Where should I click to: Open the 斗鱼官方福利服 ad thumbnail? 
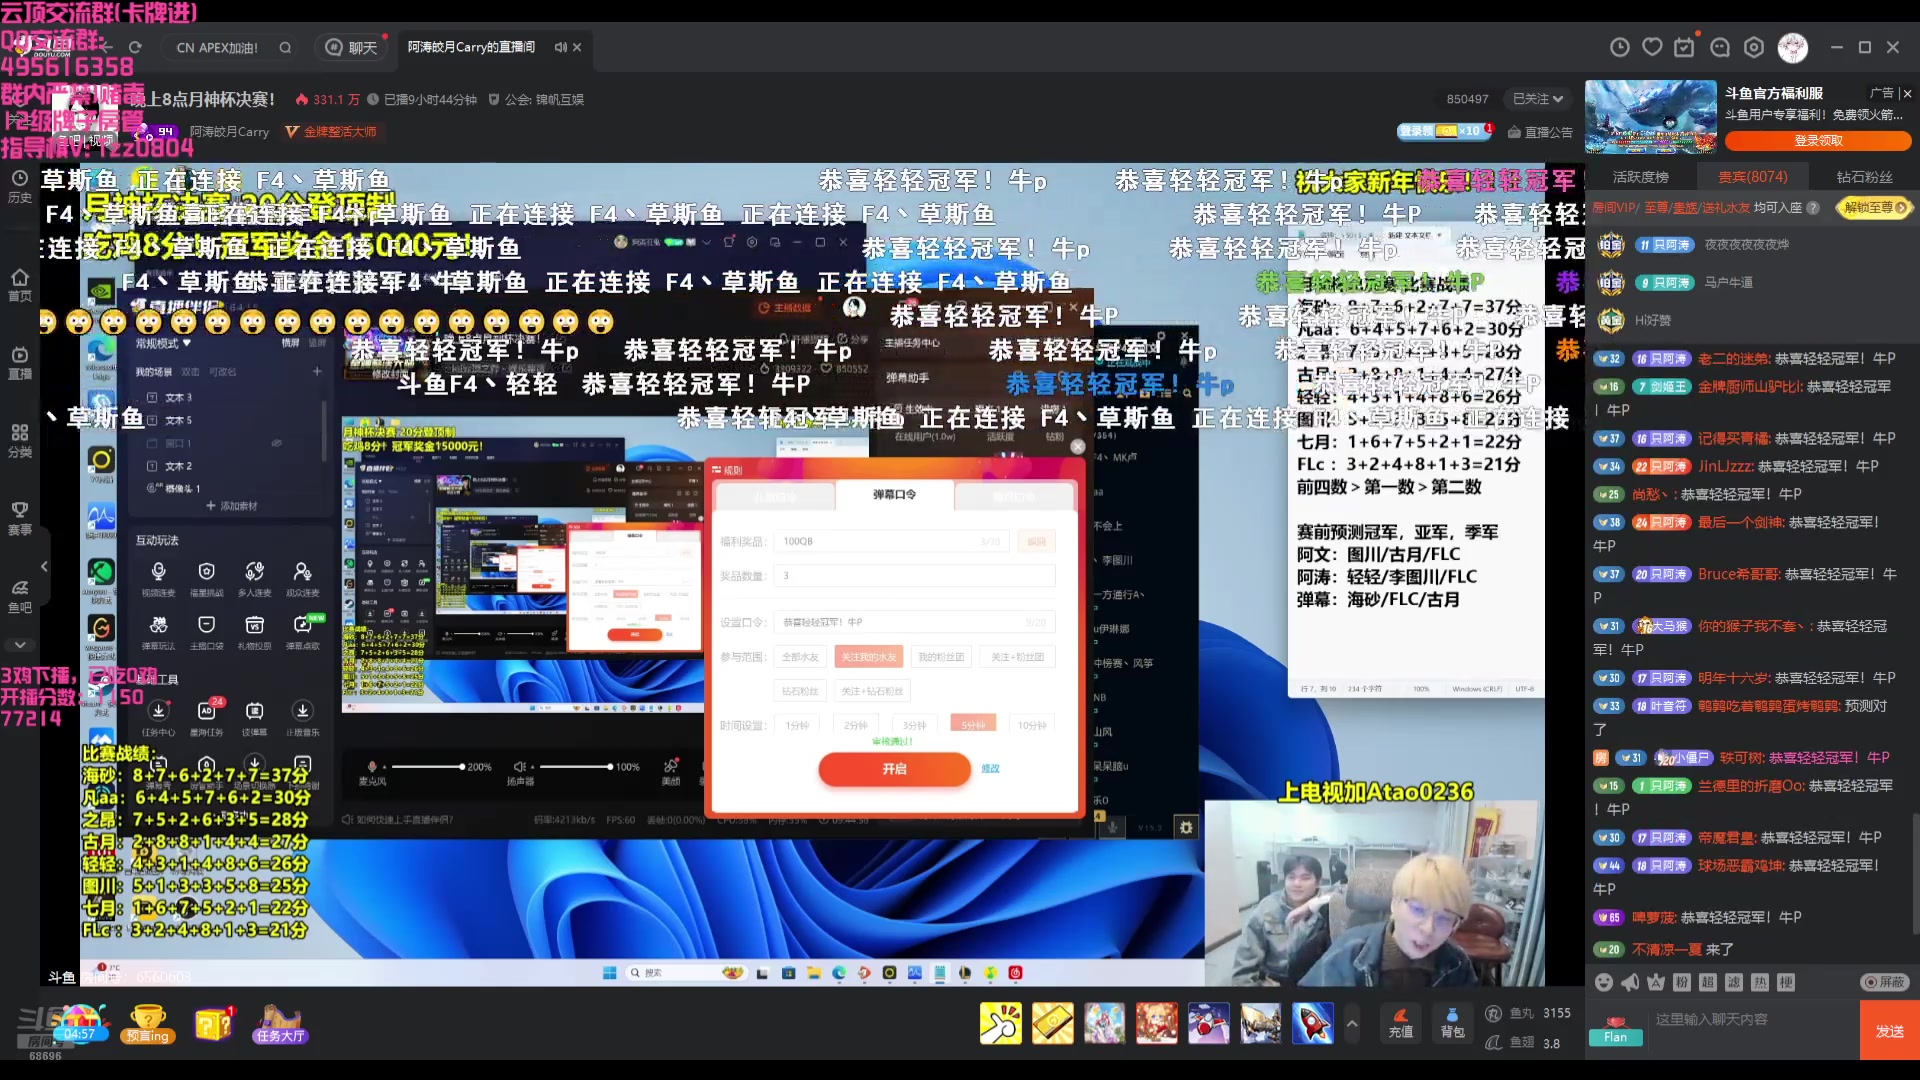1651,117
